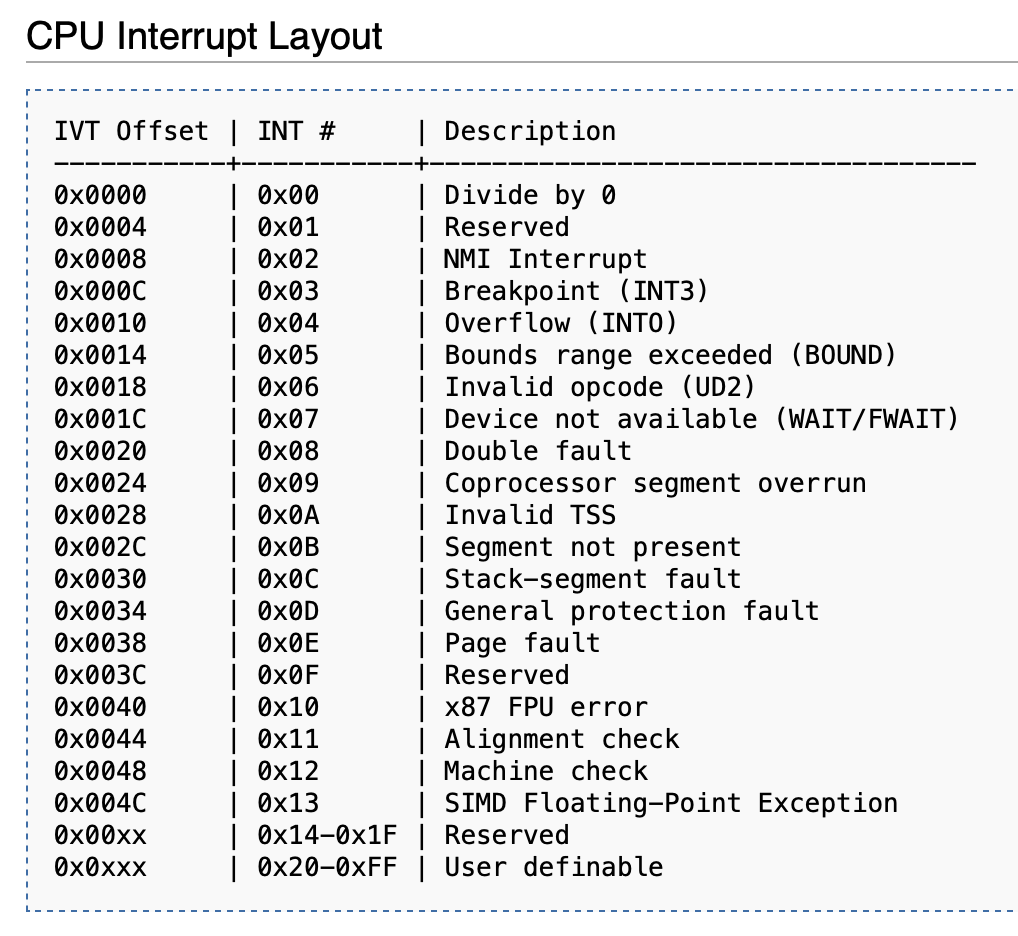Image resolution: width=1018 pixels, height=936 pixels.
Task: Click the 0x20-0xFF interrupt number range
Action: (326, 867)
